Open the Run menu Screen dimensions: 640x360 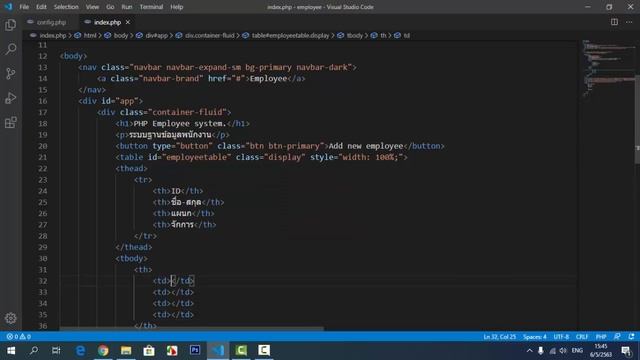(x=127, y=7)
